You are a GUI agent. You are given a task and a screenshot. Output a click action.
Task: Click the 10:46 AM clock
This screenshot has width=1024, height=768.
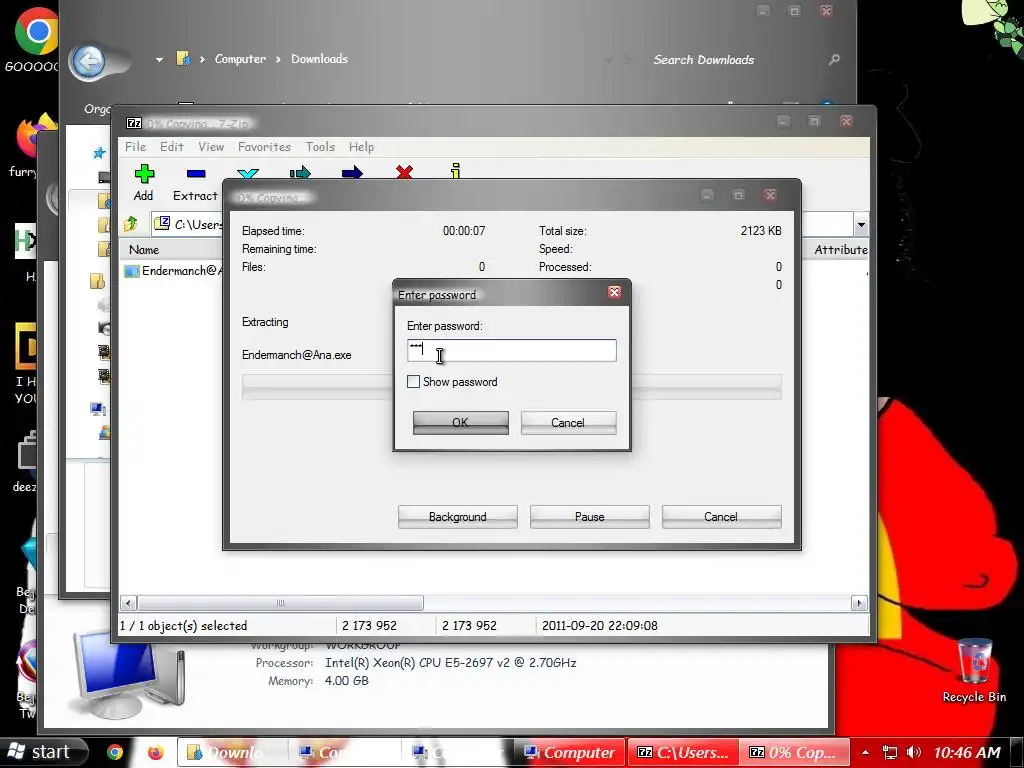tap(967, 752)
